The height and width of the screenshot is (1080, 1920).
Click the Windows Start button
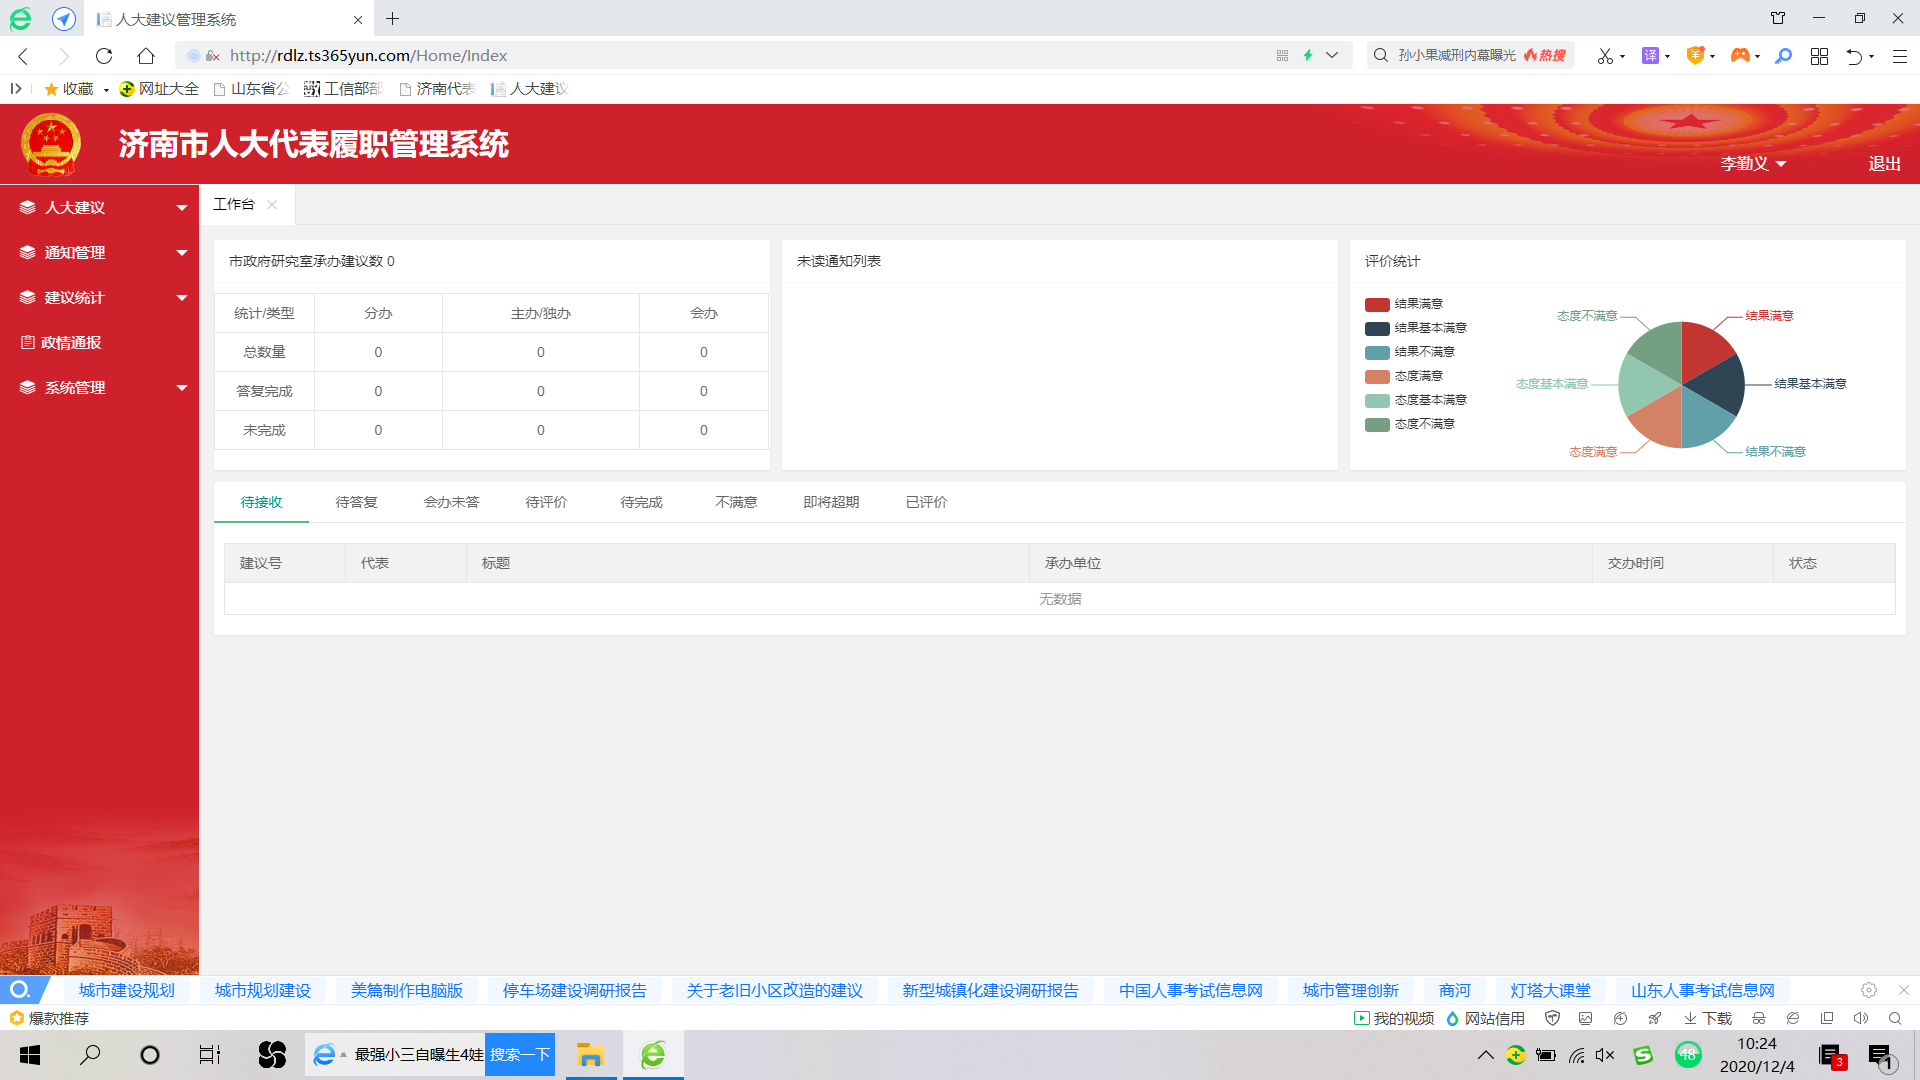coord(30,1055)
